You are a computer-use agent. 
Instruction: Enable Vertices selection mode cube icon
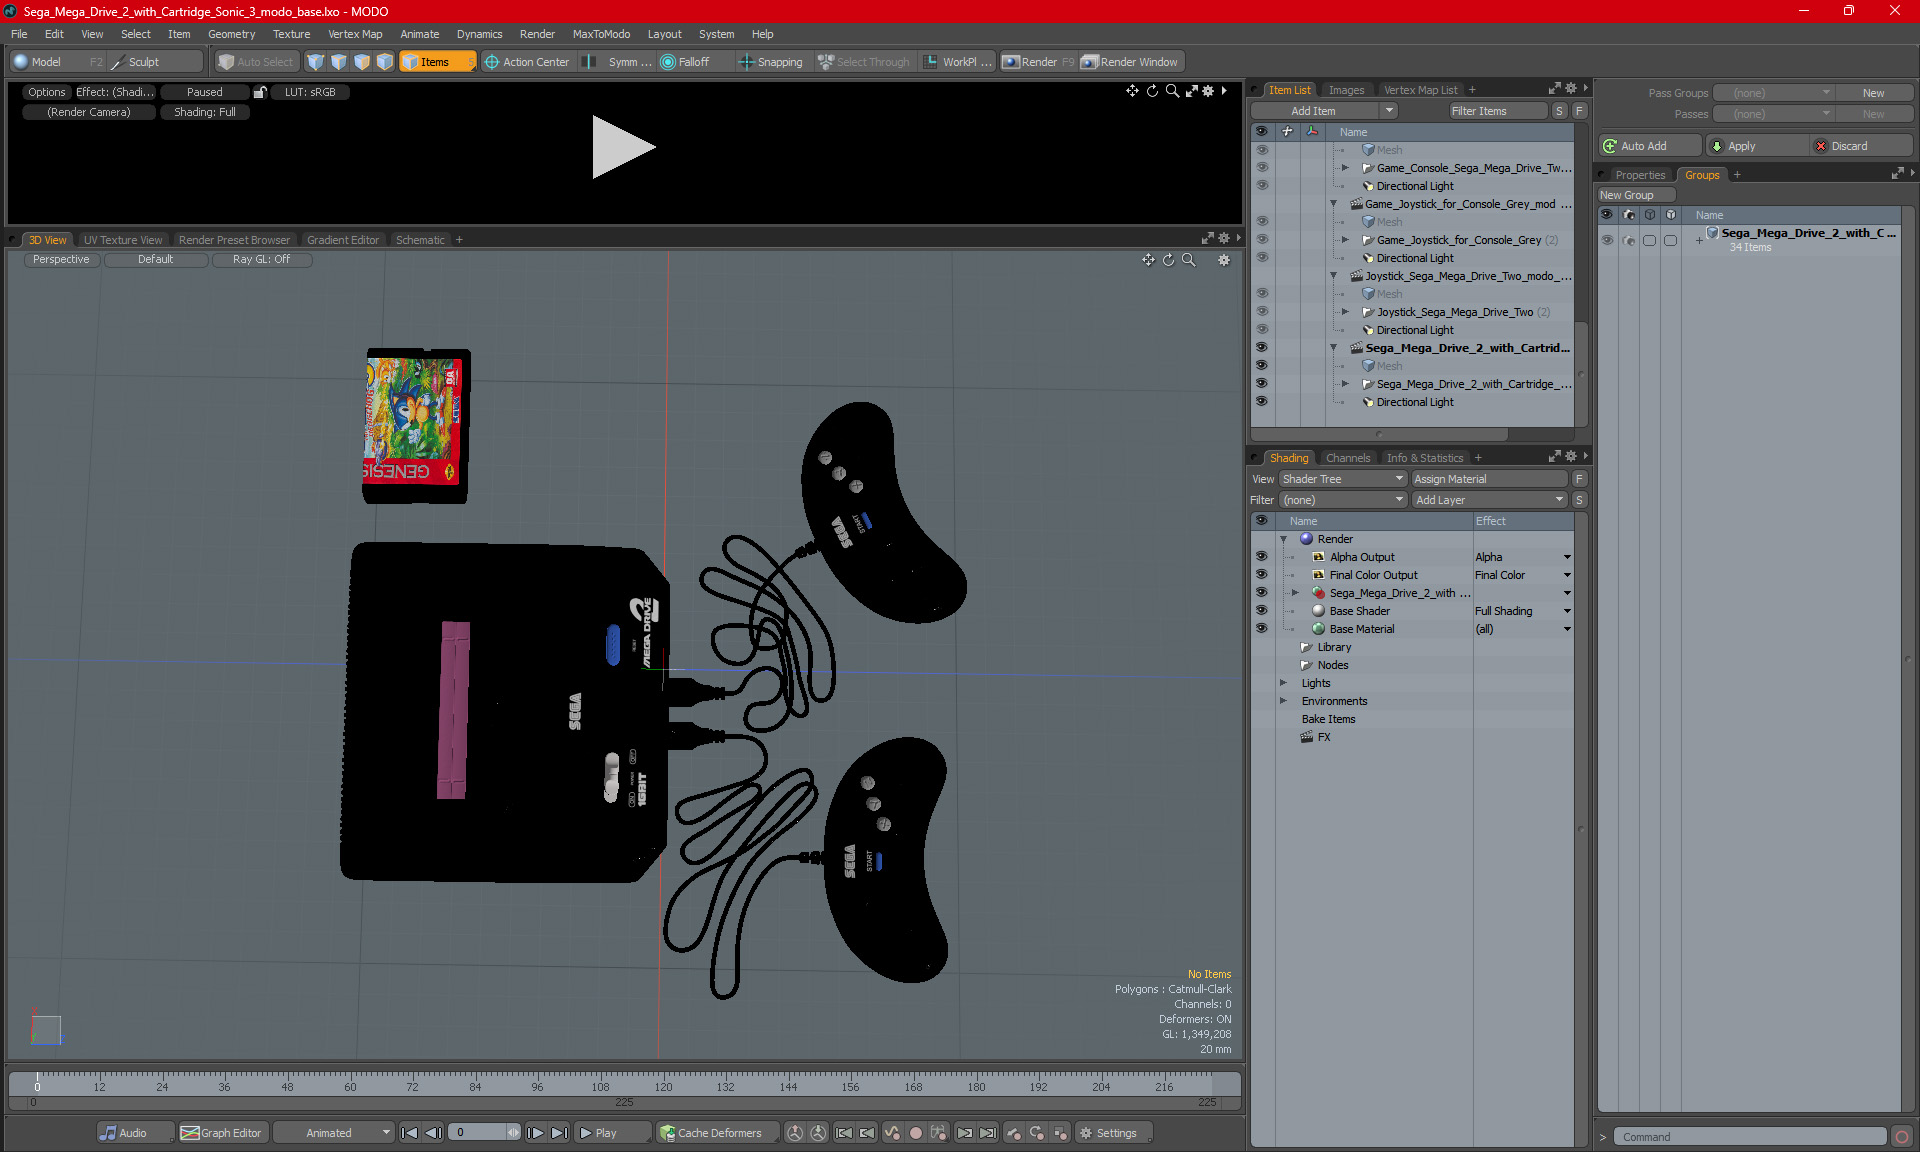coord(316,62)
